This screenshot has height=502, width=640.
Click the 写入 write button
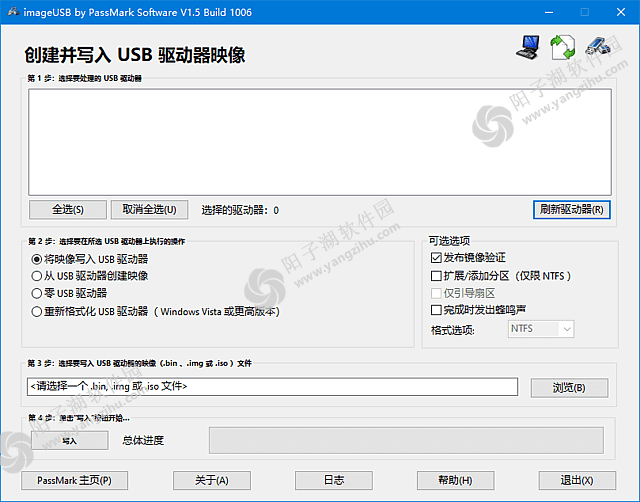click(69, 441)
